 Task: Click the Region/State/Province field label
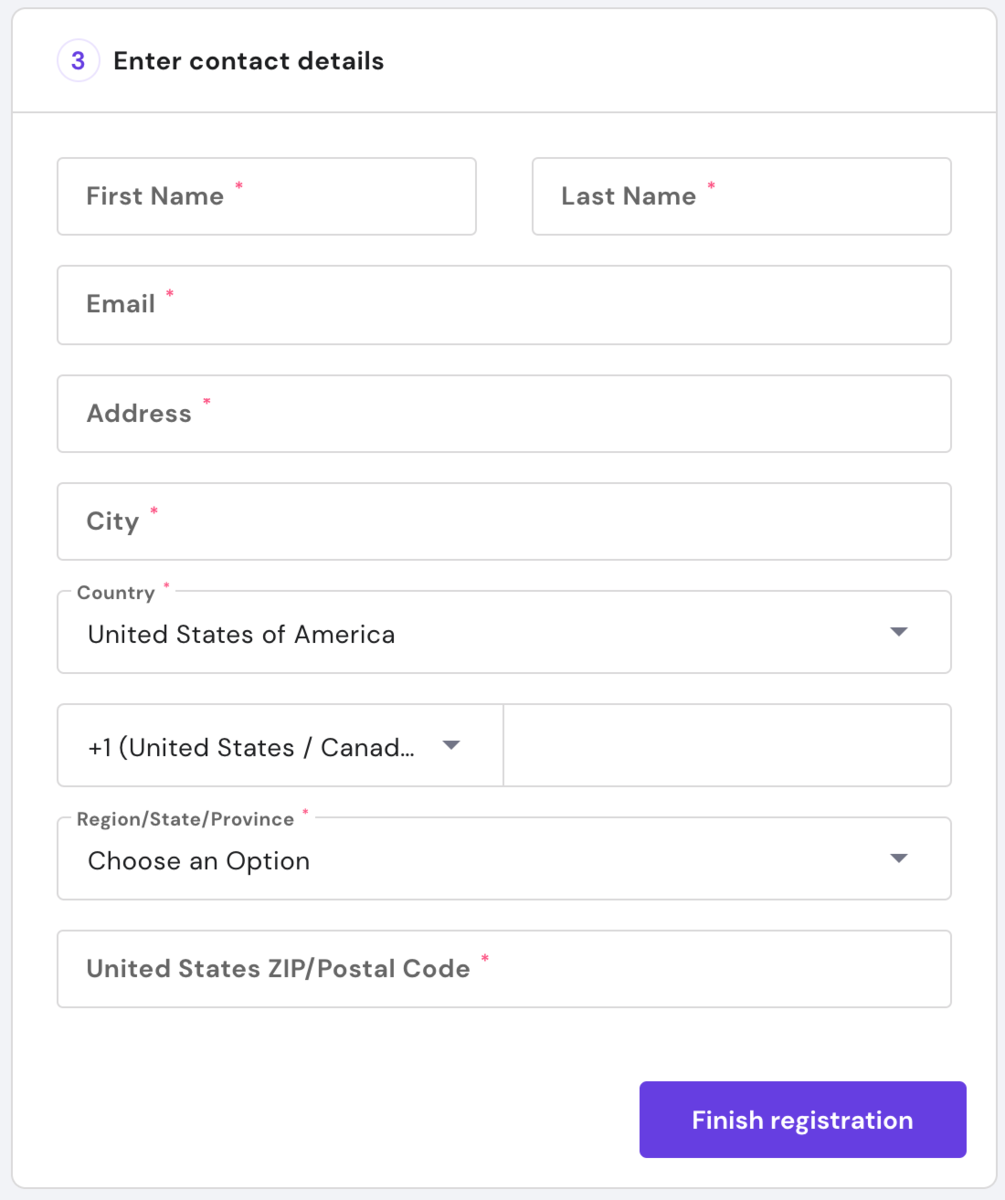(185, 820)
